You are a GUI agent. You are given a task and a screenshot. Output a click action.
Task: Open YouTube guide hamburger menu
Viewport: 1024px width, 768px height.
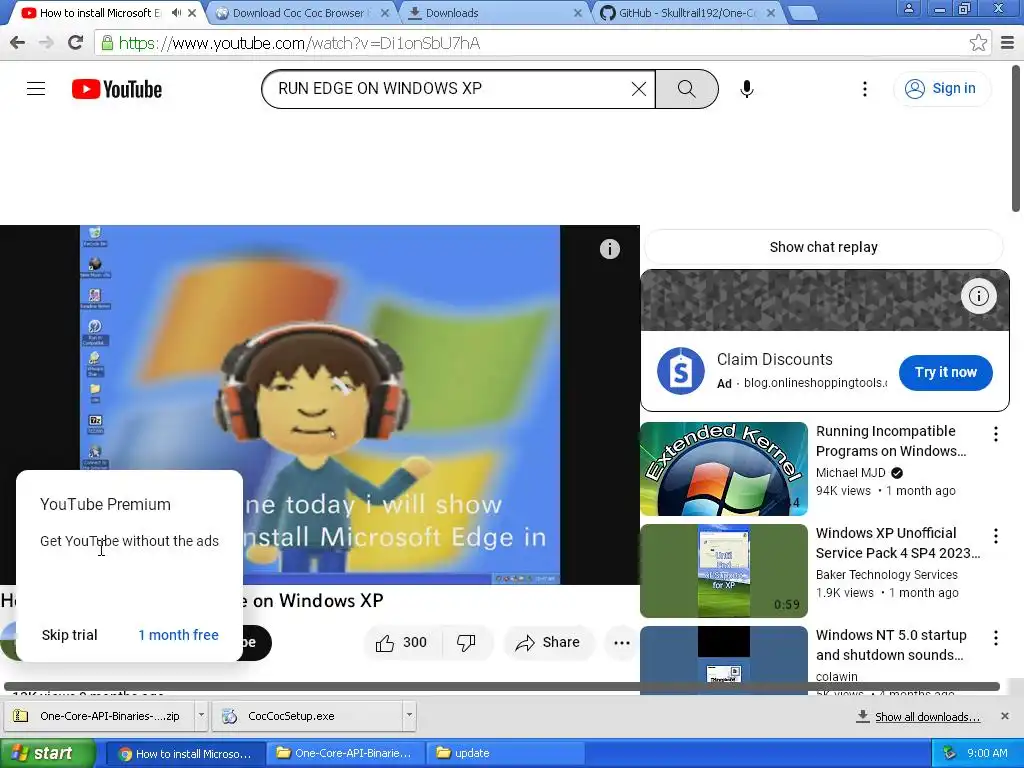point(36,89)
